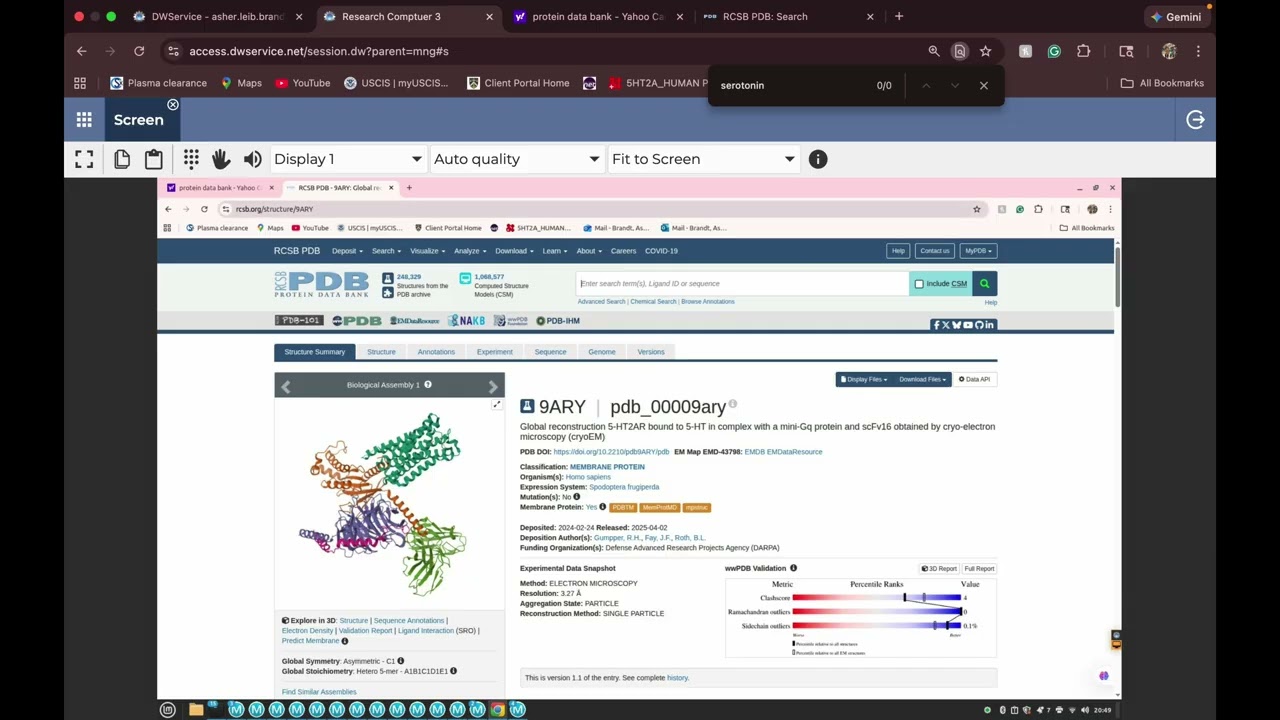The width and height of the screenshot is (1280, 720).
Task: Open the Advanced Search link
Action: 601,302
